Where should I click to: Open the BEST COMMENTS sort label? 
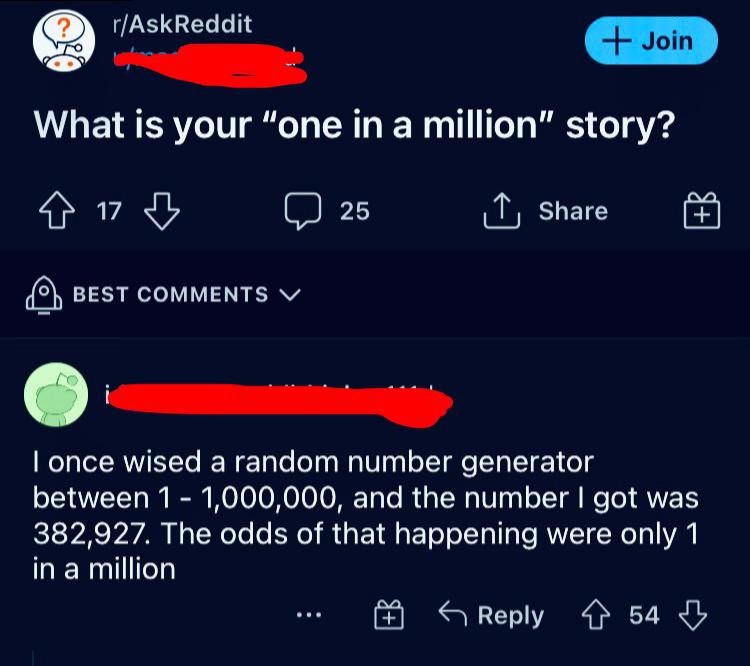tap(170, 295)
